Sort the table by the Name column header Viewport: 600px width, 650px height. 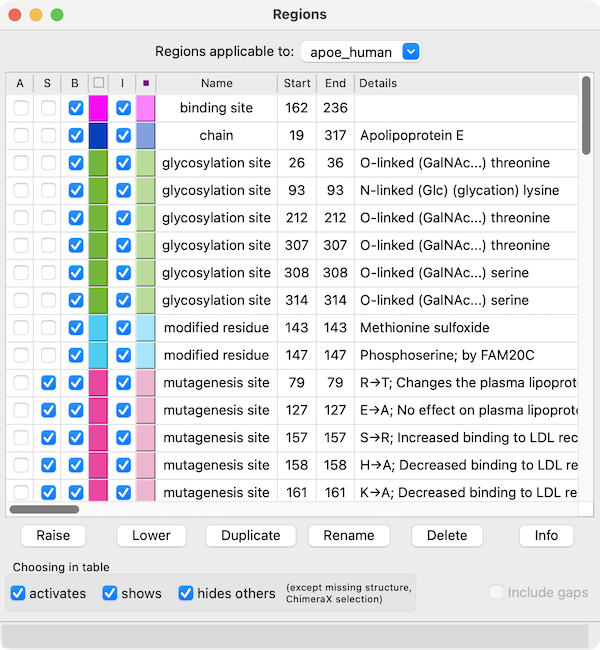coord(216,83)
